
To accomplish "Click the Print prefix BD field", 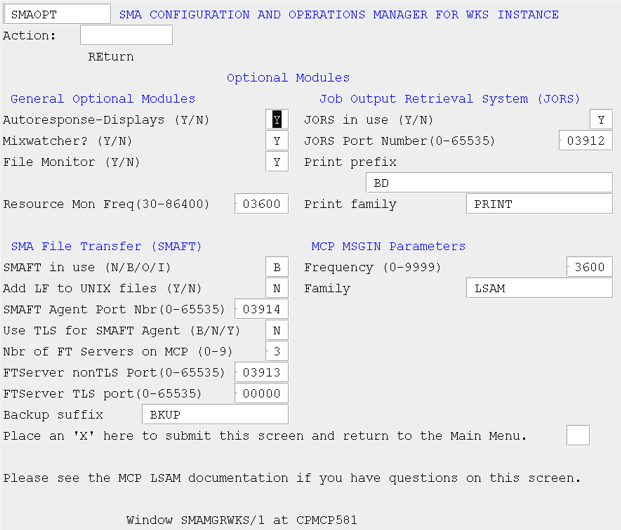I will (489, 183).
